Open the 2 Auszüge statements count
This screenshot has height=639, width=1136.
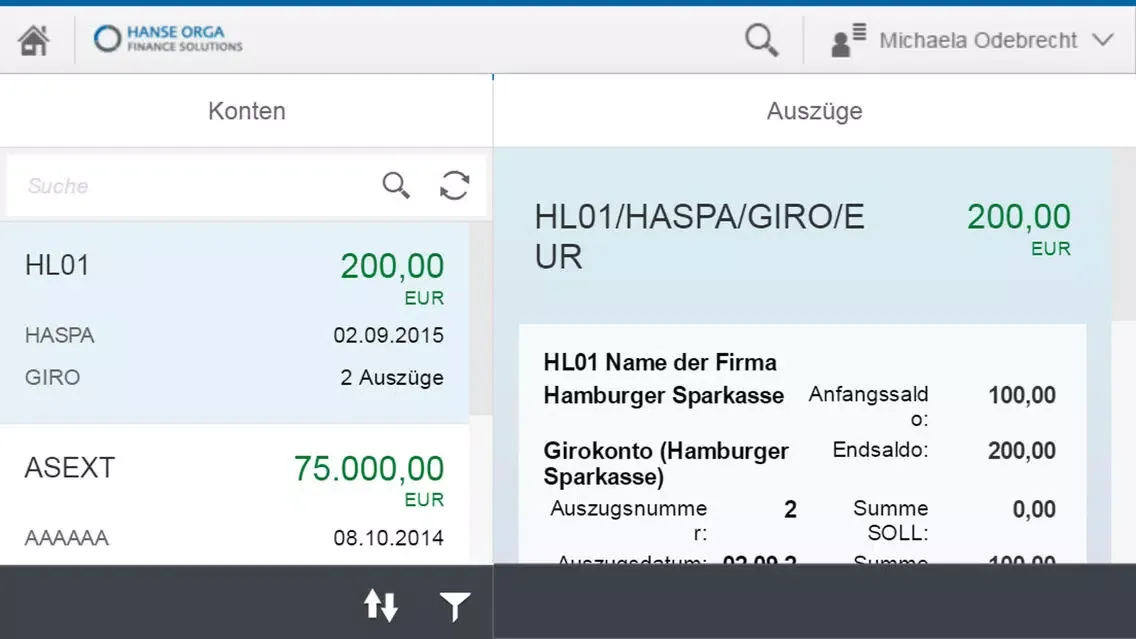pos(392,377)
